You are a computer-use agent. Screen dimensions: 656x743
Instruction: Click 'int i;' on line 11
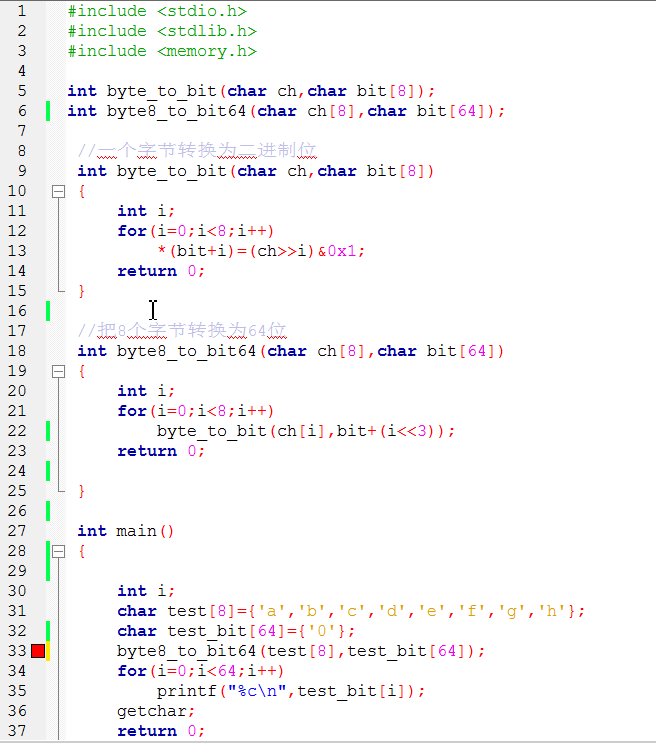click(146, 211)
